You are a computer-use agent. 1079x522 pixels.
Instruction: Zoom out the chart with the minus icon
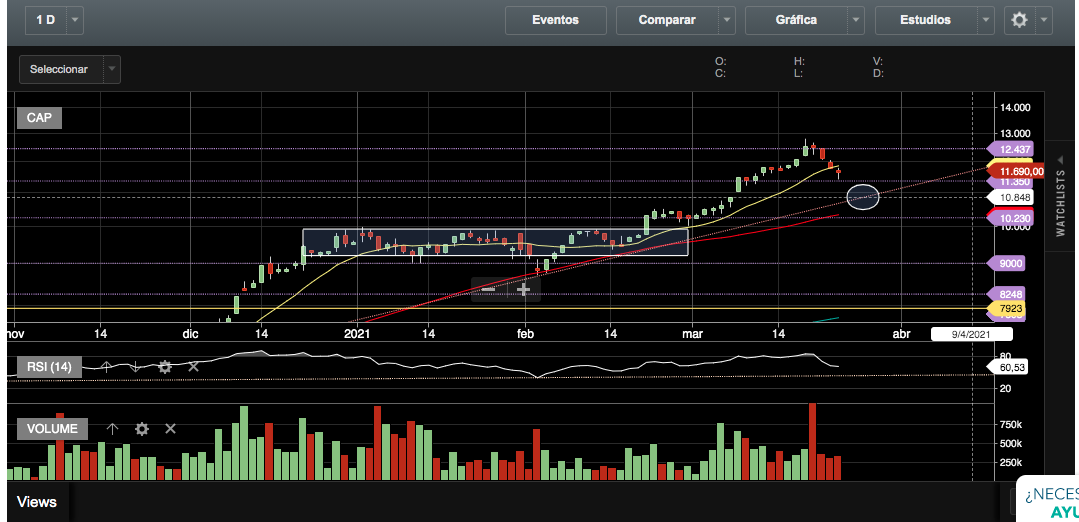click(x=489, y=290)
